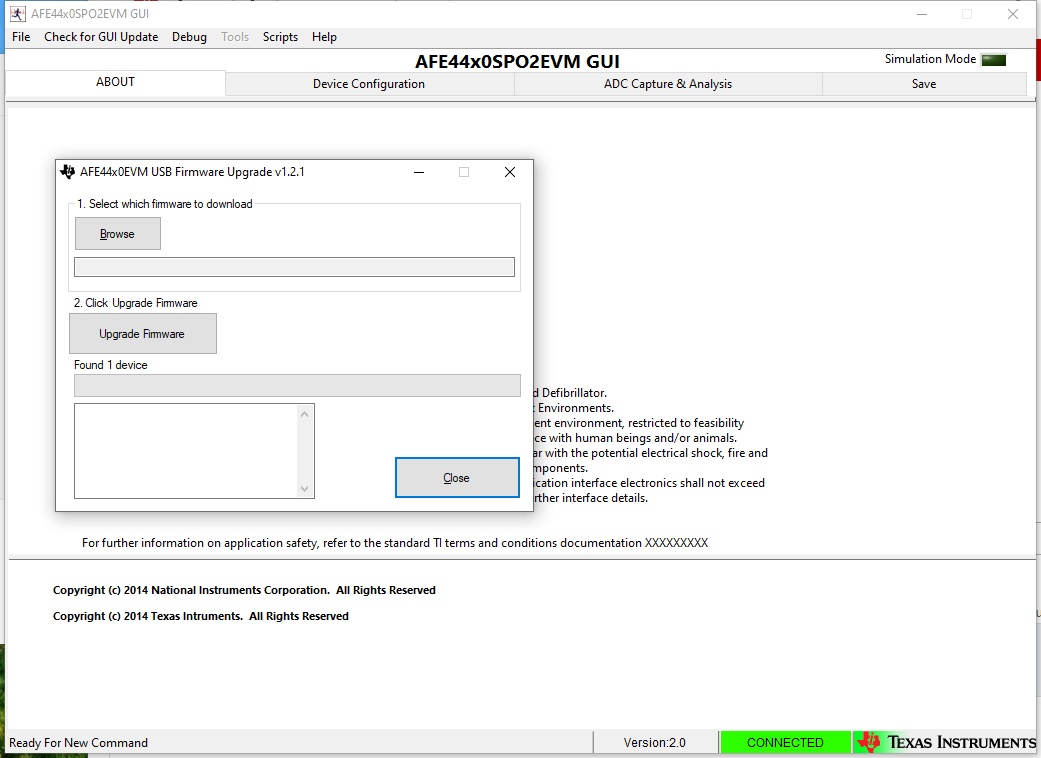Click Close in the firmware upgrade dialog
The width and height of the screenshot is (1041, 758).
[x=457, y=478]
